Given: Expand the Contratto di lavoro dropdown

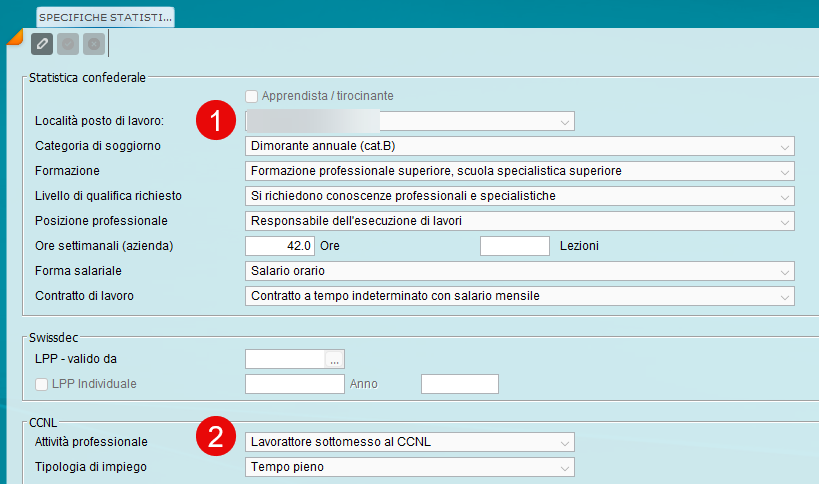Looking at the screenshot, I should (784, 296).
